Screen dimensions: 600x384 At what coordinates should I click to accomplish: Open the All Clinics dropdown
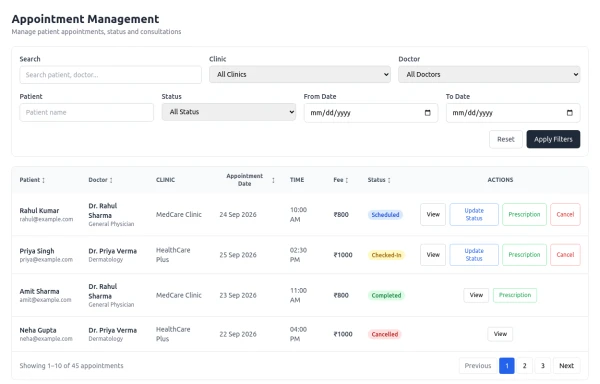(300, 74)
